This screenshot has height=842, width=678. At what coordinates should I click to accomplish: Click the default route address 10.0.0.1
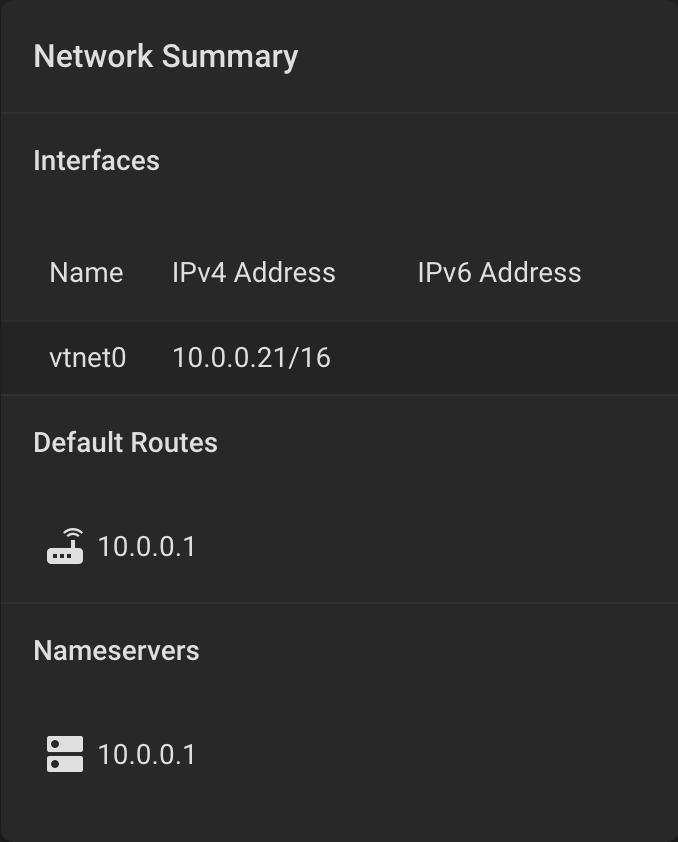click(x=146, y=546)
